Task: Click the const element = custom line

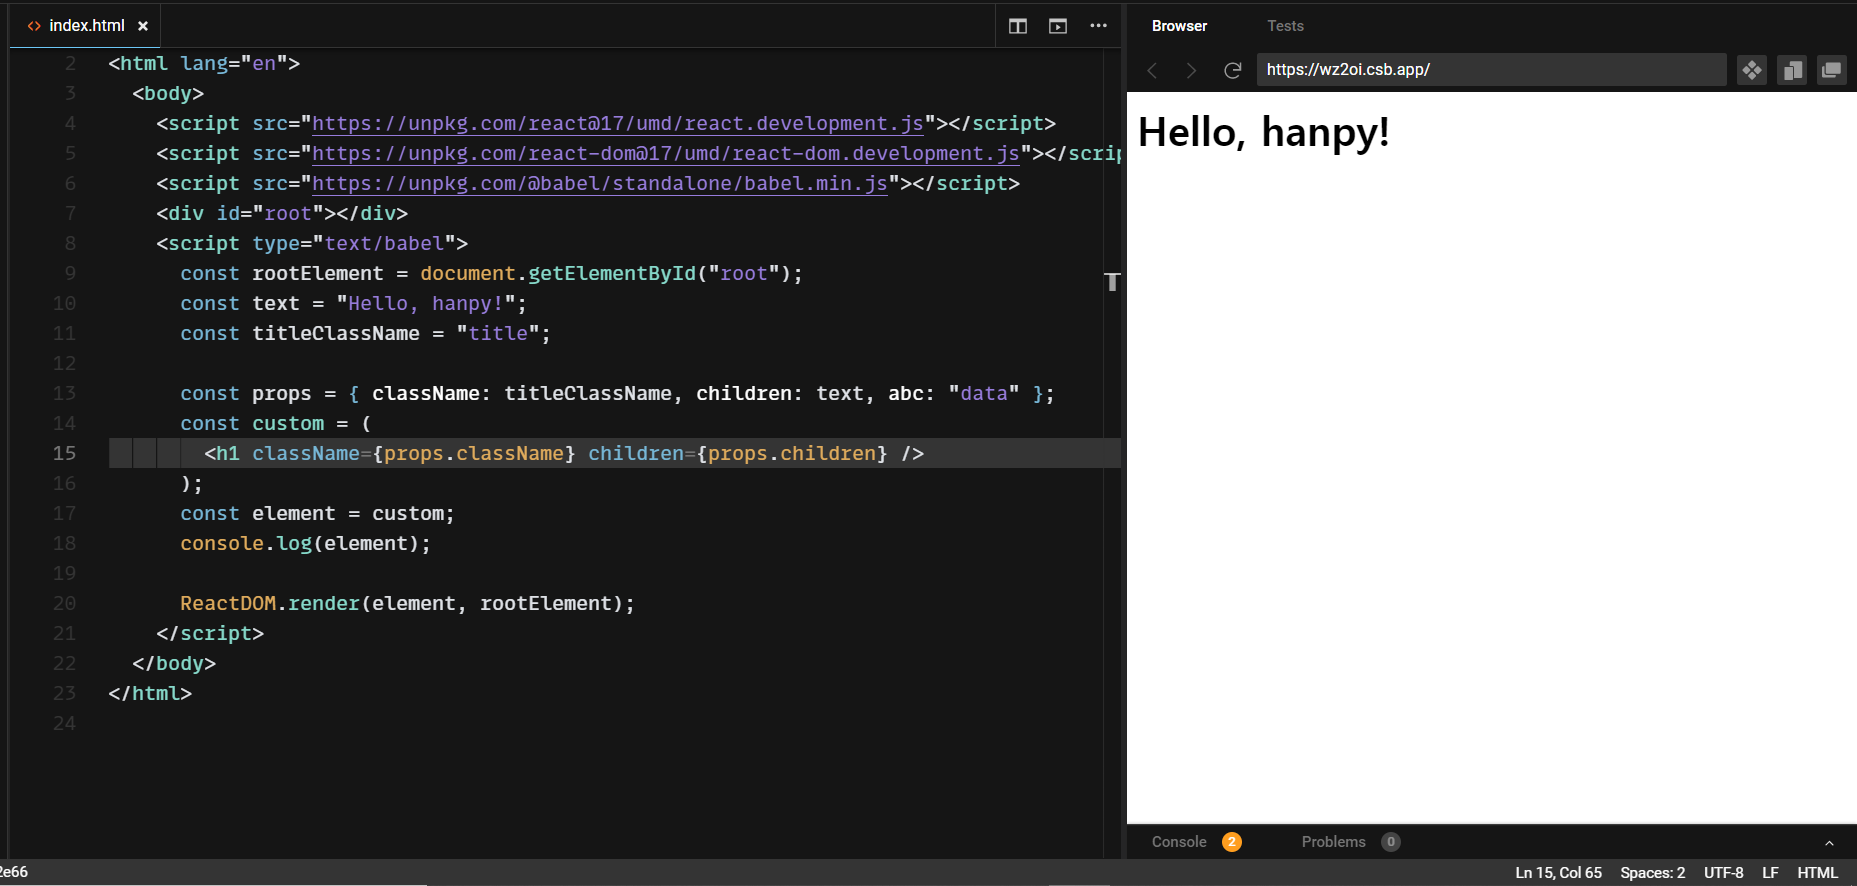Action: pyautogui.click(x=317, y=514)
